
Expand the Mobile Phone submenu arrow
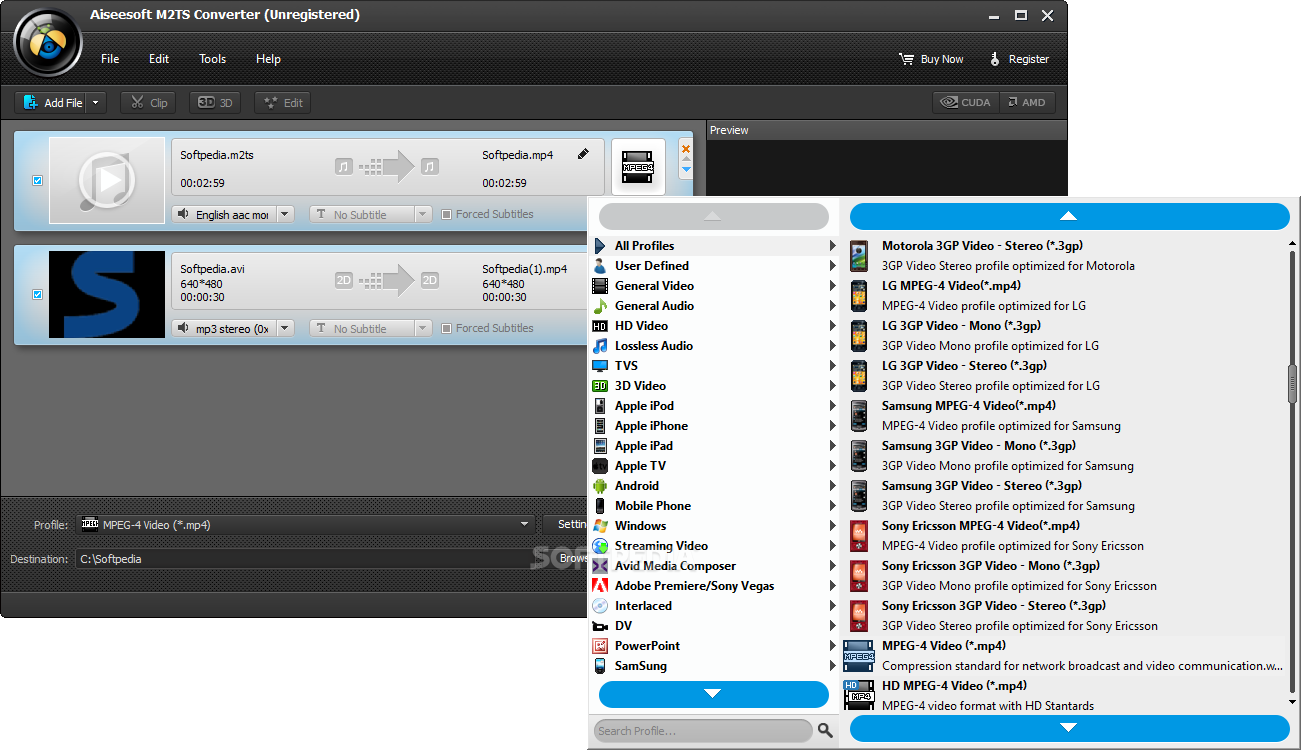click(x=832, y=506)
